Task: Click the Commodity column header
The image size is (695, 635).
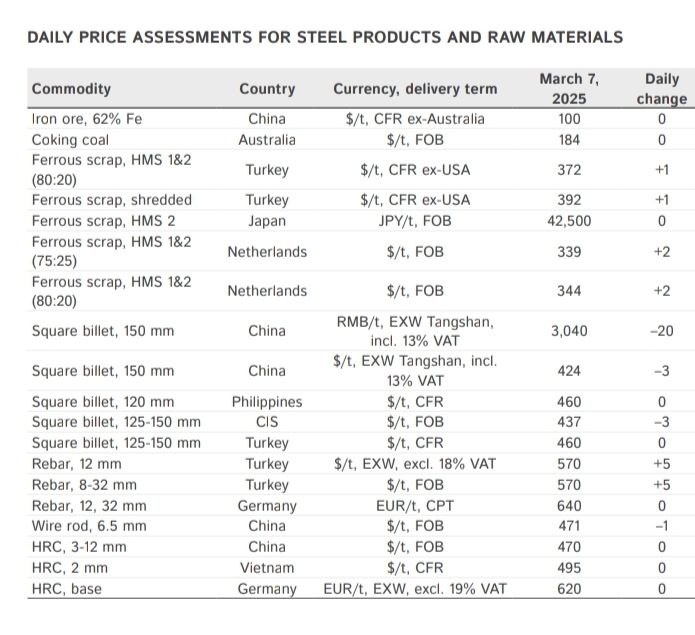Action: pyautogui.click(x=71, y=89)
